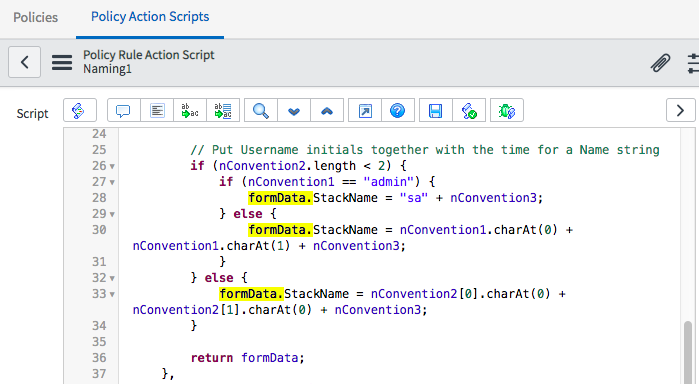Format code with the align lines icon
Screen dimensions: 699x386
157,111
